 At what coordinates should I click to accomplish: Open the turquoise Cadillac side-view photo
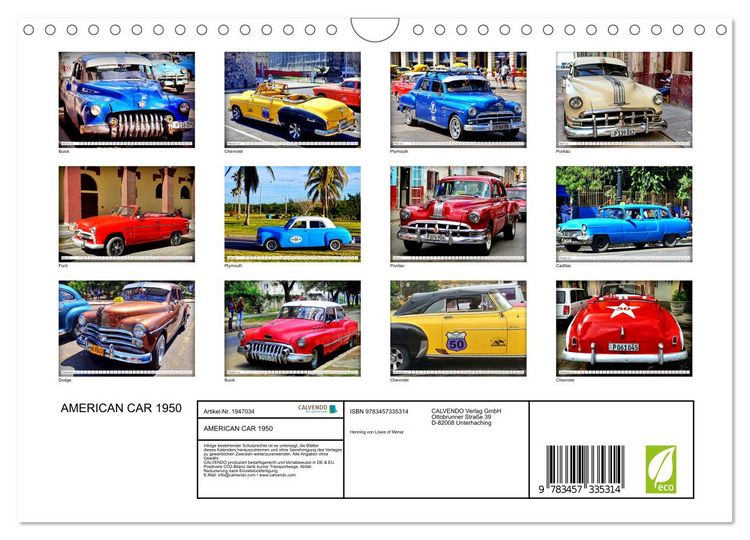tap(624, 214)
